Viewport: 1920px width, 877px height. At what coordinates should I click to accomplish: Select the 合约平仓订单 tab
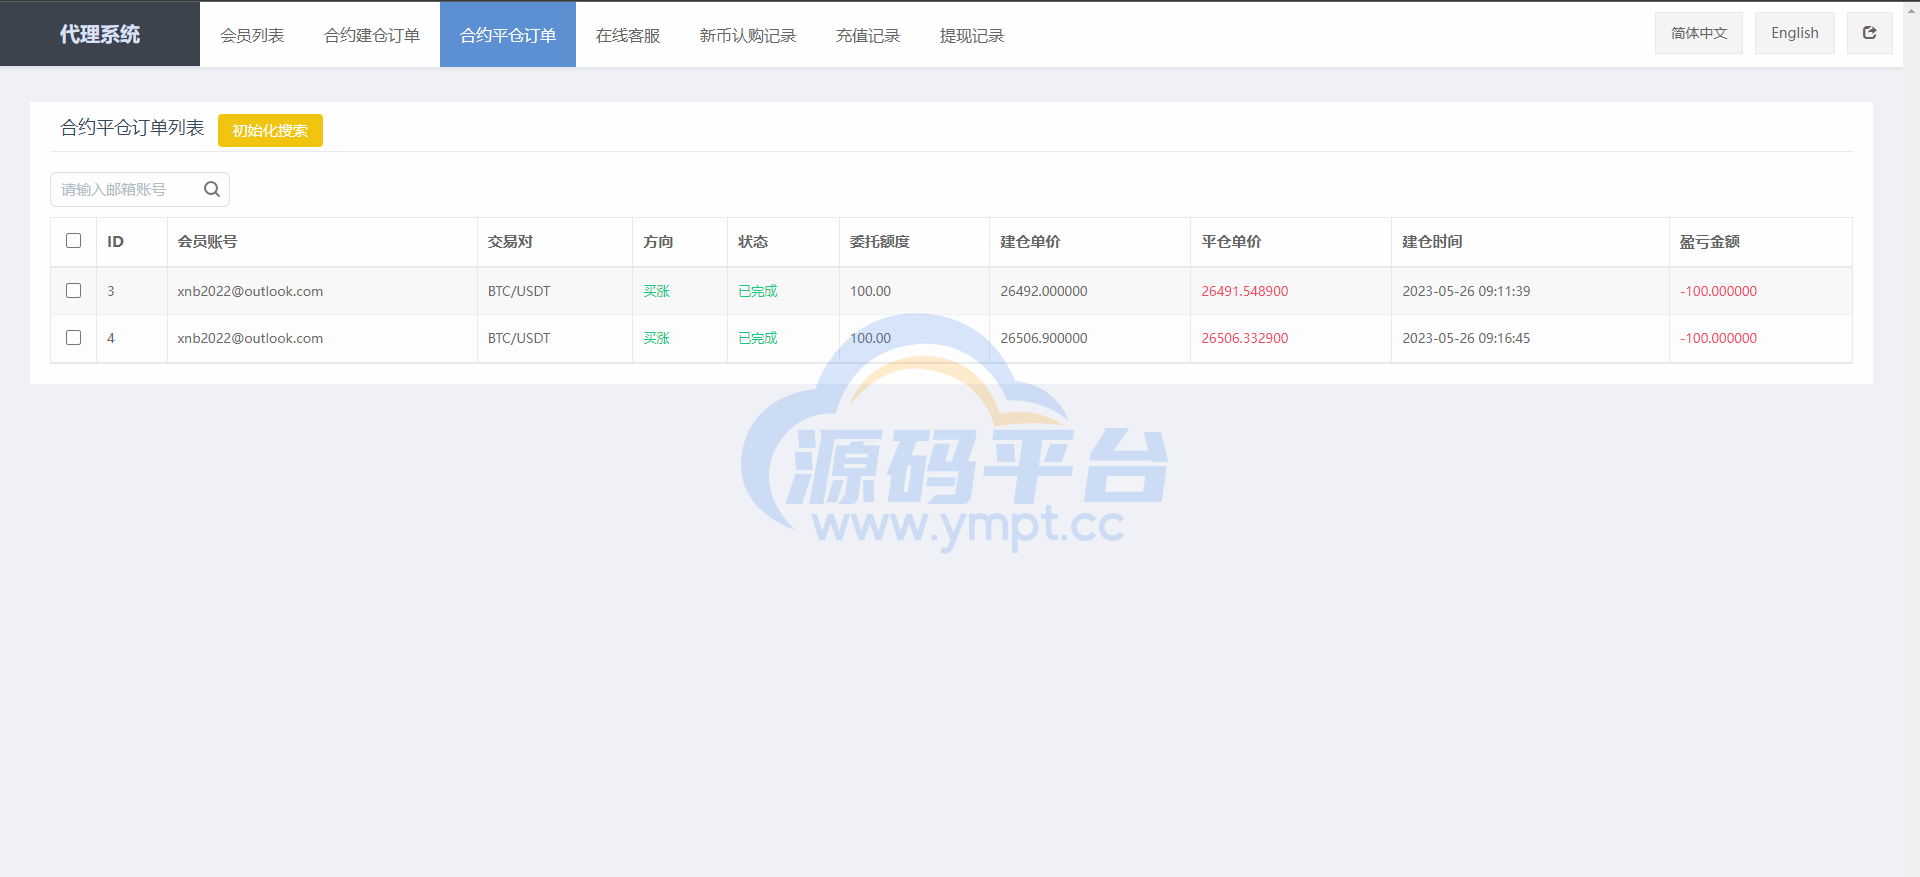(x=508, y=35)
